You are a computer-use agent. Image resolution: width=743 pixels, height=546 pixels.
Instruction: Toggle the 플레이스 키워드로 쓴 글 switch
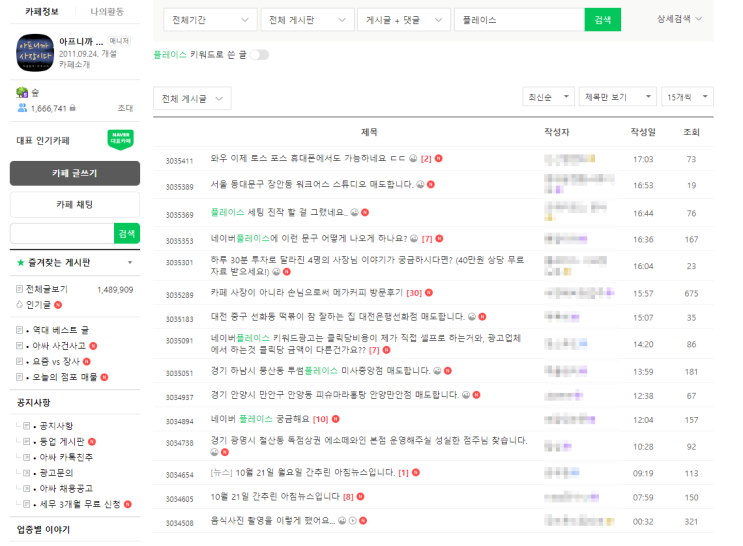tap(259, 55)
